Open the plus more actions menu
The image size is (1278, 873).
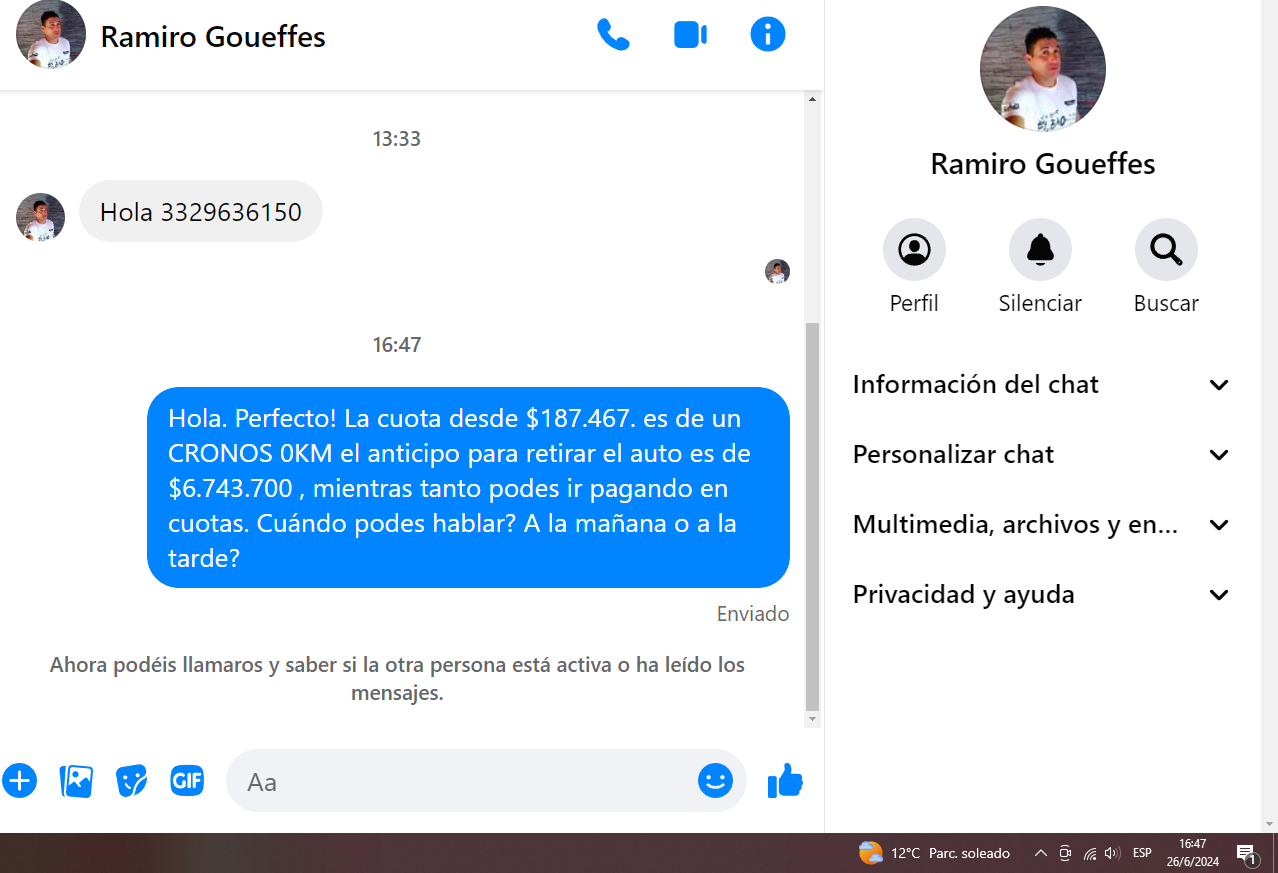19,781
